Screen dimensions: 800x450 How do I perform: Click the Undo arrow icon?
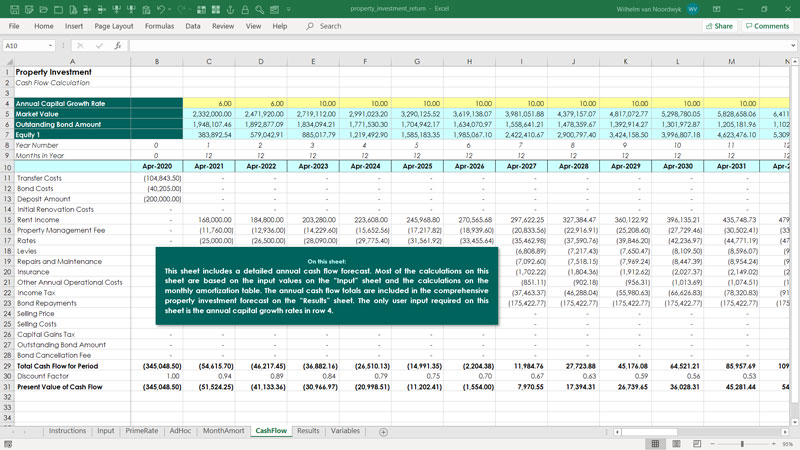(161, 9)
